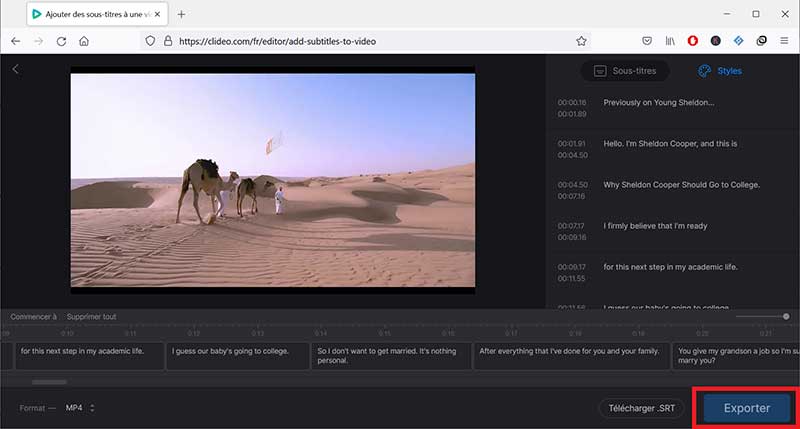
Task: Click Supprimer tout to delete subtitles
Action: point(91,317)
